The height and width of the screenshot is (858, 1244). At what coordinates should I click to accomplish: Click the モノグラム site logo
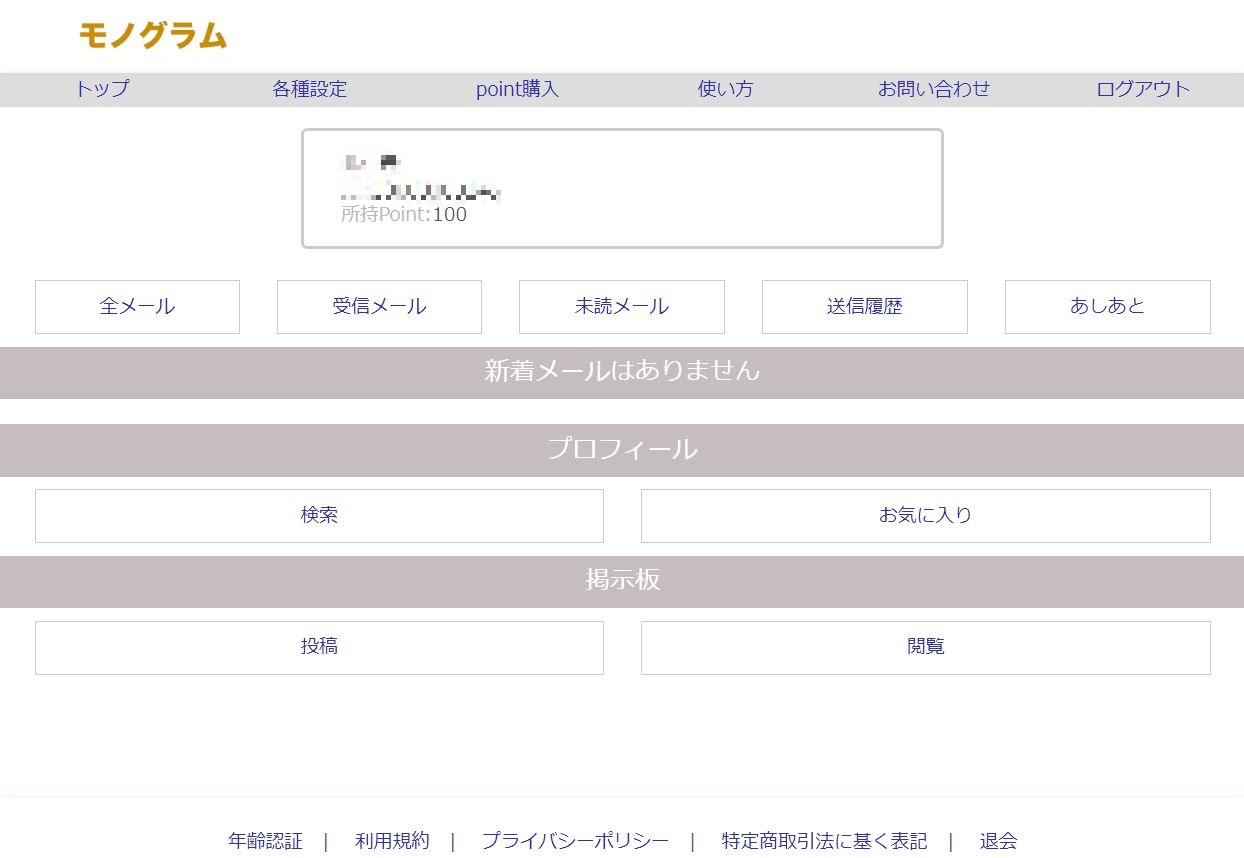coord(153,36)
